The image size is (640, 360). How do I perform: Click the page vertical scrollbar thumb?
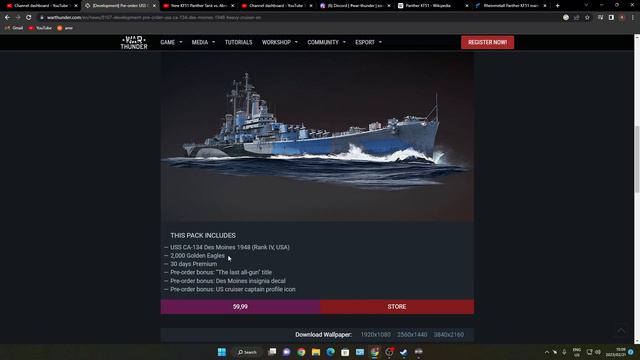[637, 159]
